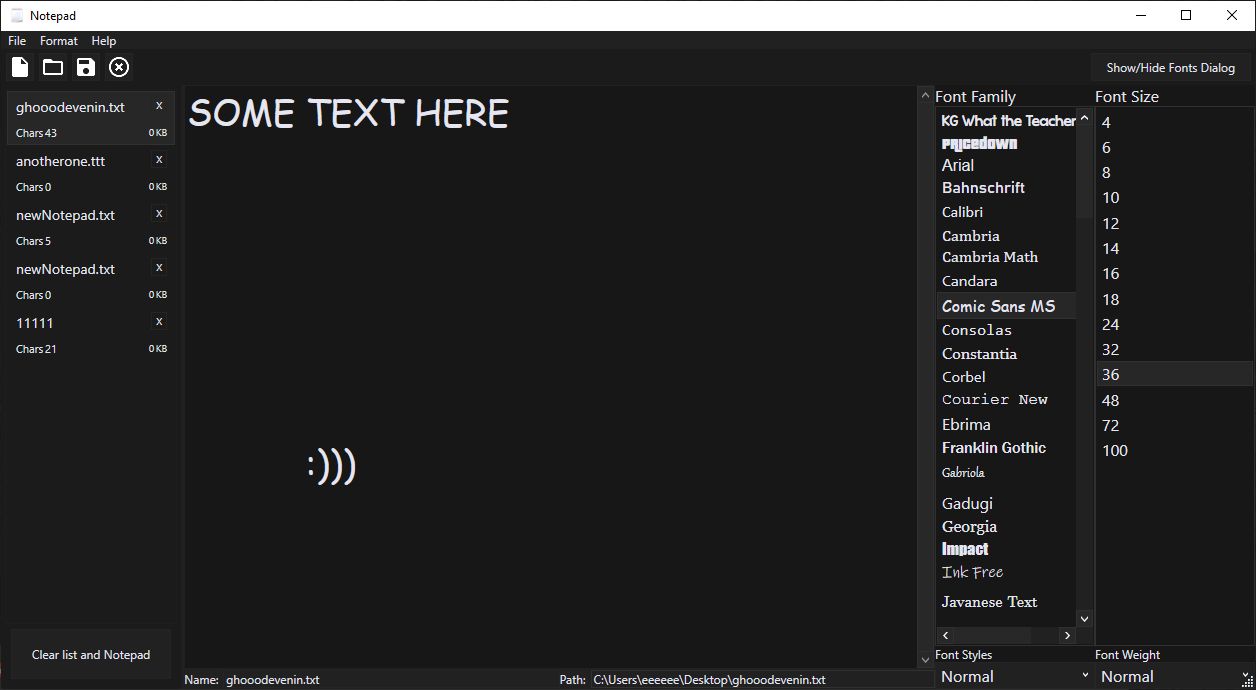Choose the Corbel font family

coord(1006,377)
